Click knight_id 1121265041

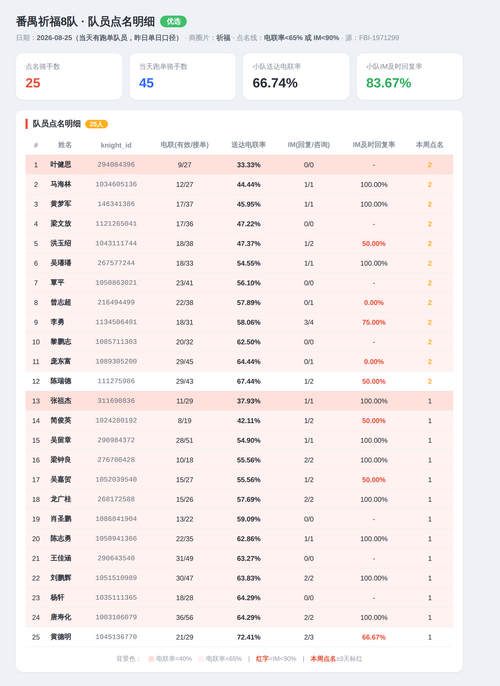click(x=116, y=224)
